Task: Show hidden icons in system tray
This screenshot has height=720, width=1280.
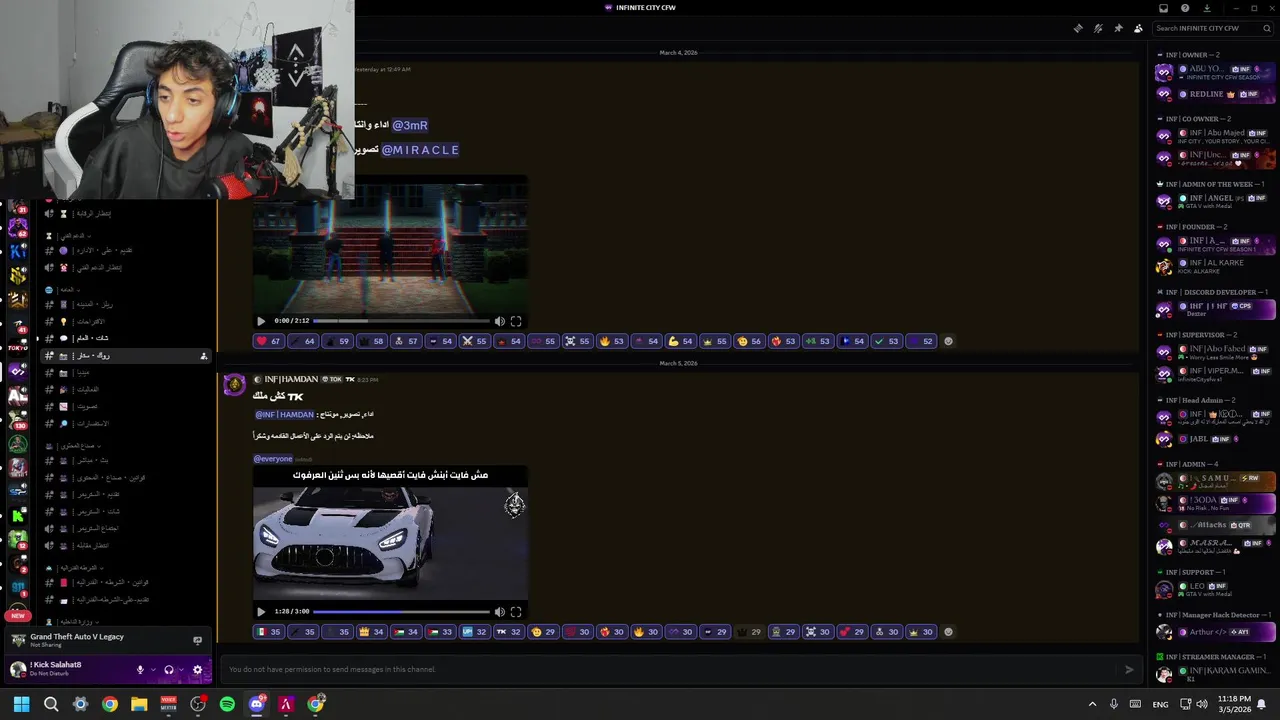Action: click(1092, 704)
